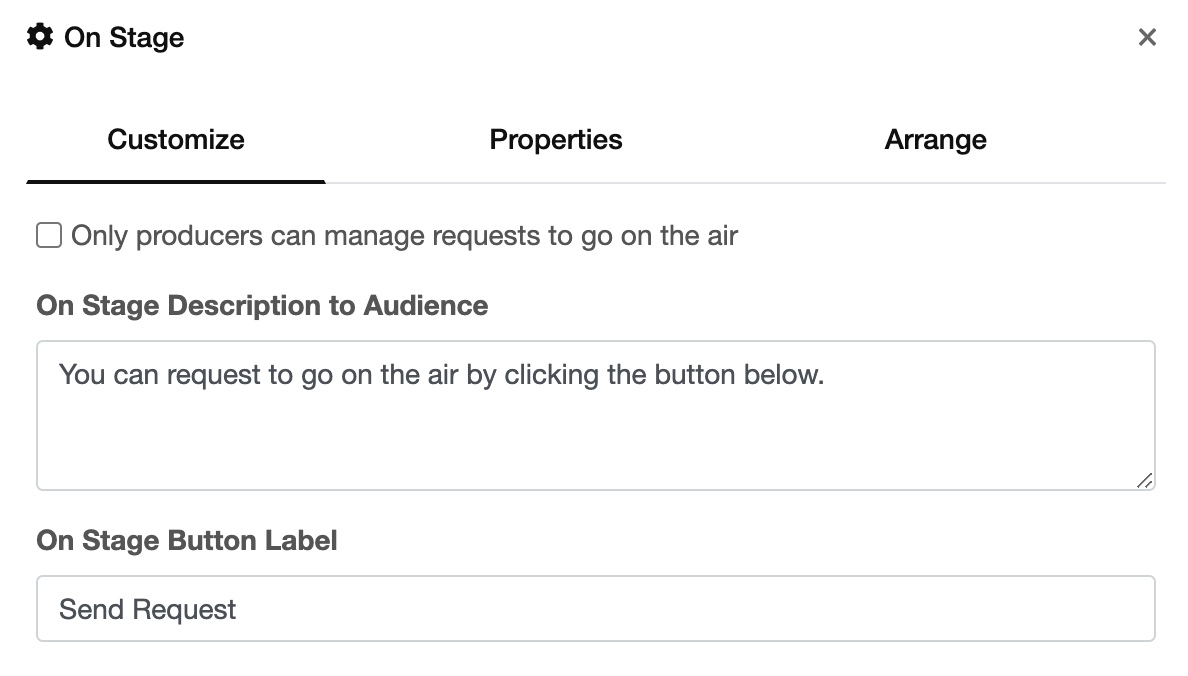Close the On Stage settings panel

(1147, 38)
